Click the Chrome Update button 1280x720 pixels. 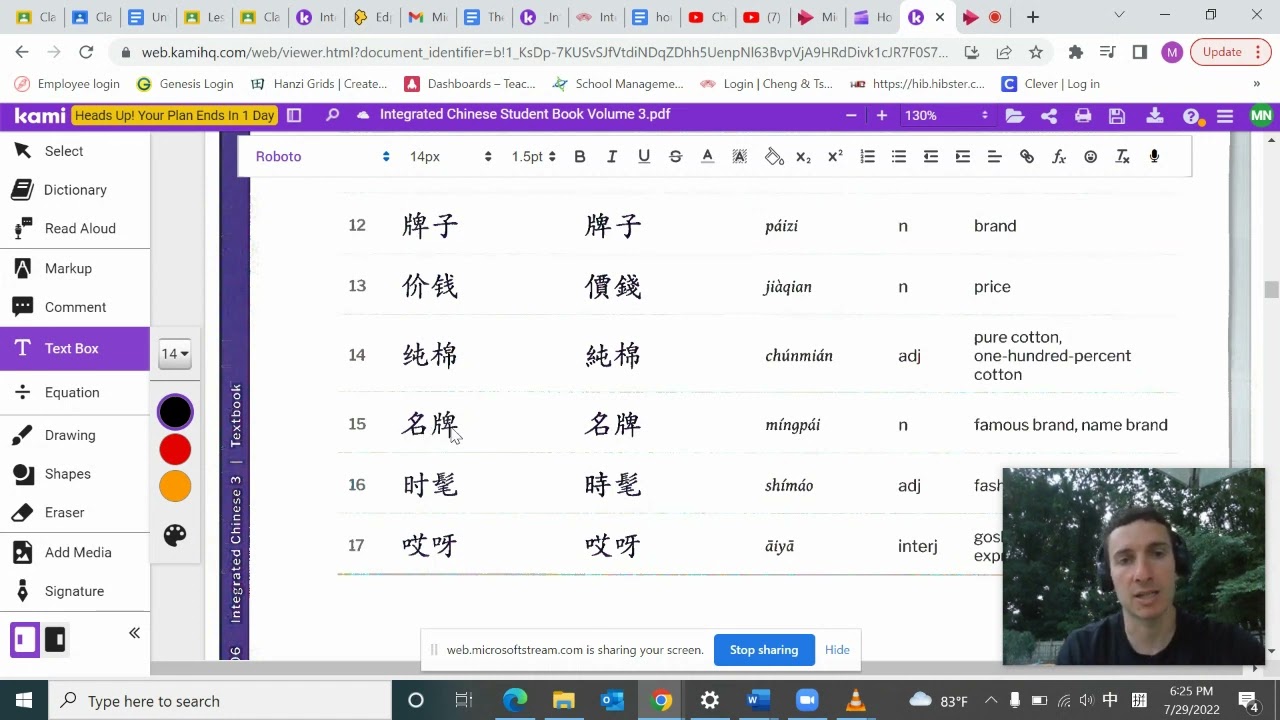click(1230, 52)
